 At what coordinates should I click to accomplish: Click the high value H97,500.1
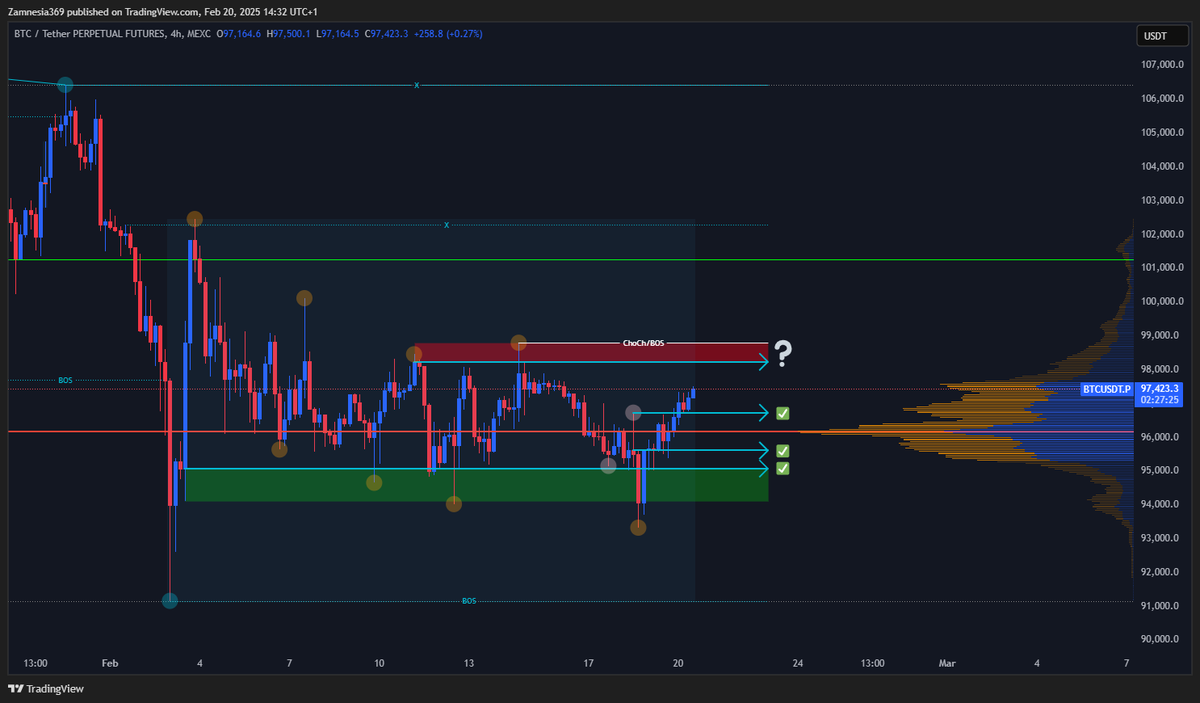[290, 33]
